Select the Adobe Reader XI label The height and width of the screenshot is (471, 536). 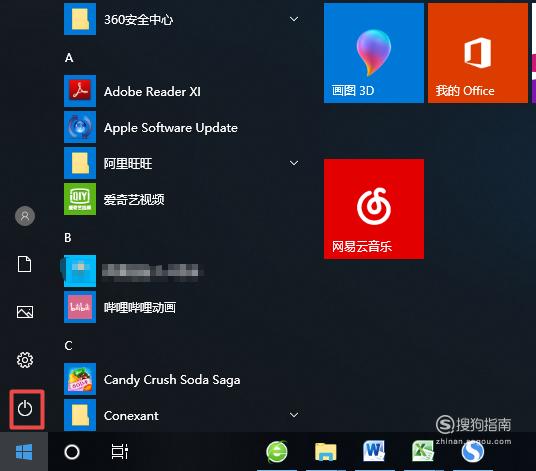click(152, 92)
